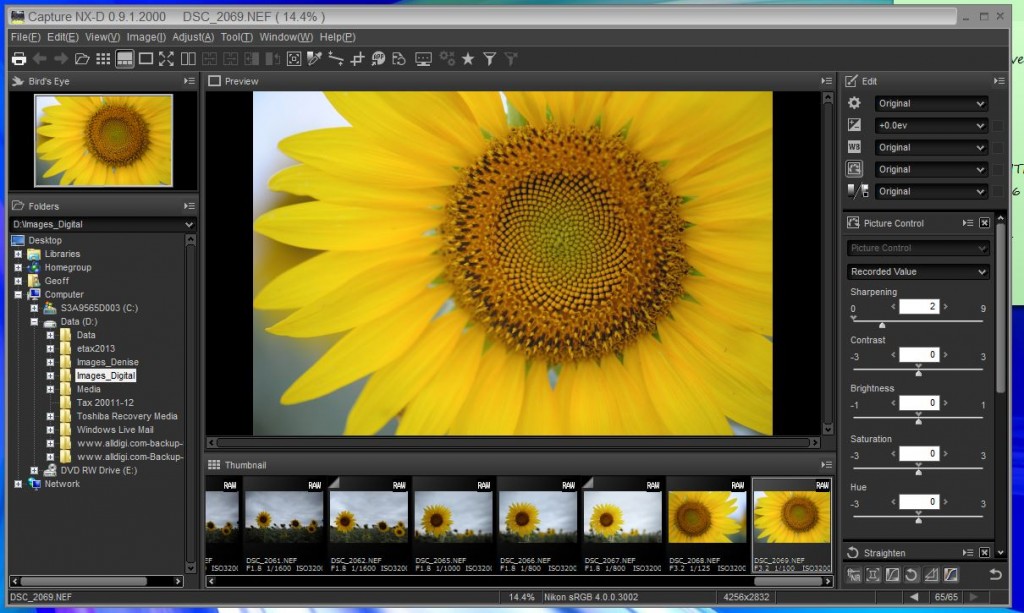Click the exposure compensation icon
This screenshot has width=1024, height=613.
point(854,125)
